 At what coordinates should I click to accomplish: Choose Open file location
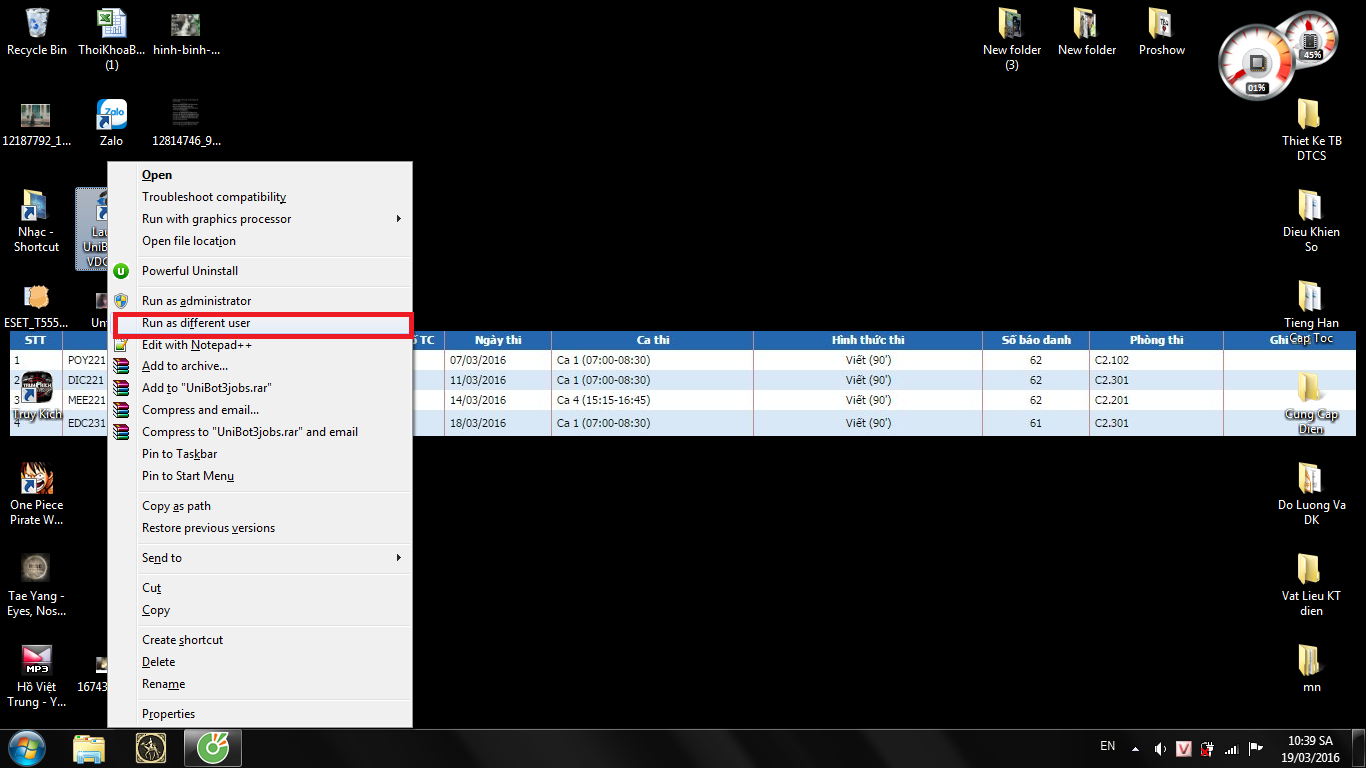pos(260,241)
